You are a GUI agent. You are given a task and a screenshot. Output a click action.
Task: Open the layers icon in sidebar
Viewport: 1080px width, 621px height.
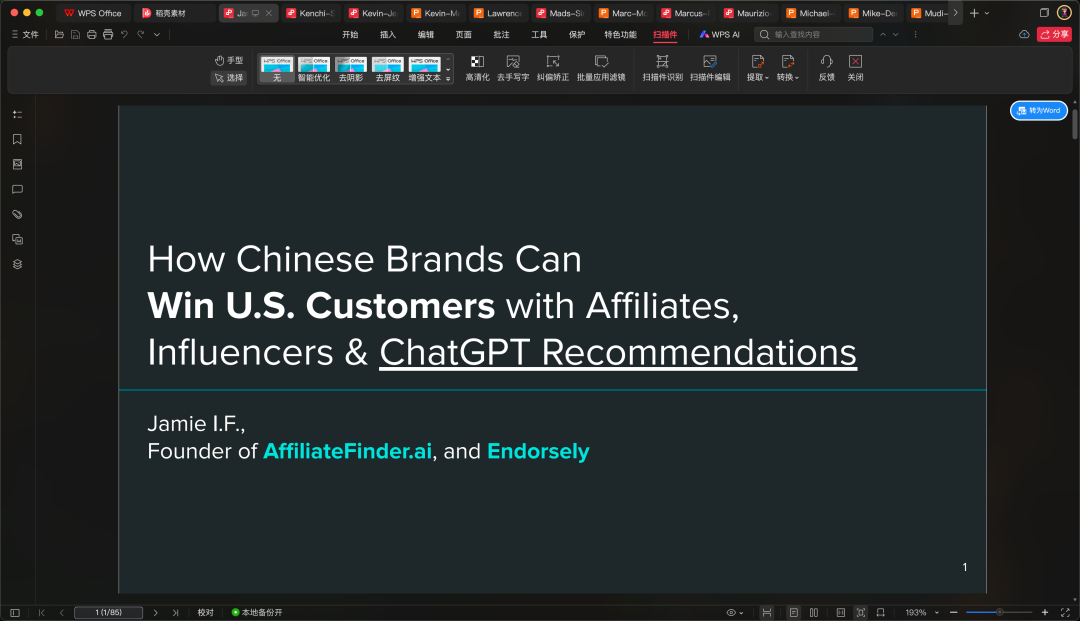tap(17, 264)
